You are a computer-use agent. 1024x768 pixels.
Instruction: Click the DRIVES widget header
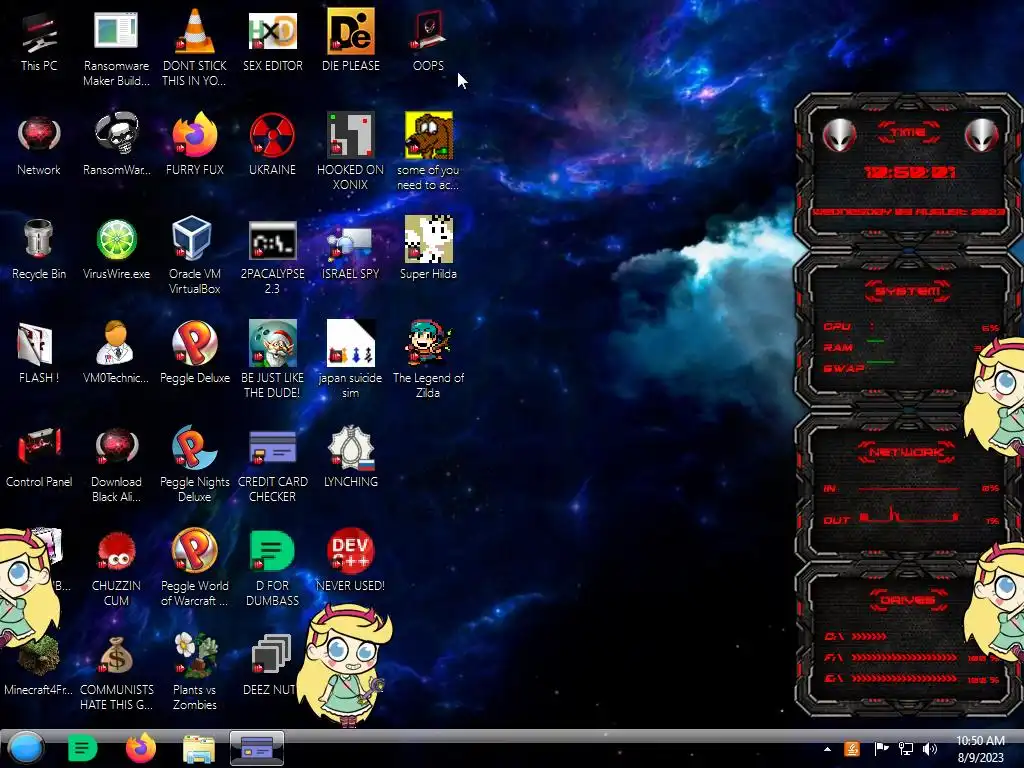tap(908, 600)
